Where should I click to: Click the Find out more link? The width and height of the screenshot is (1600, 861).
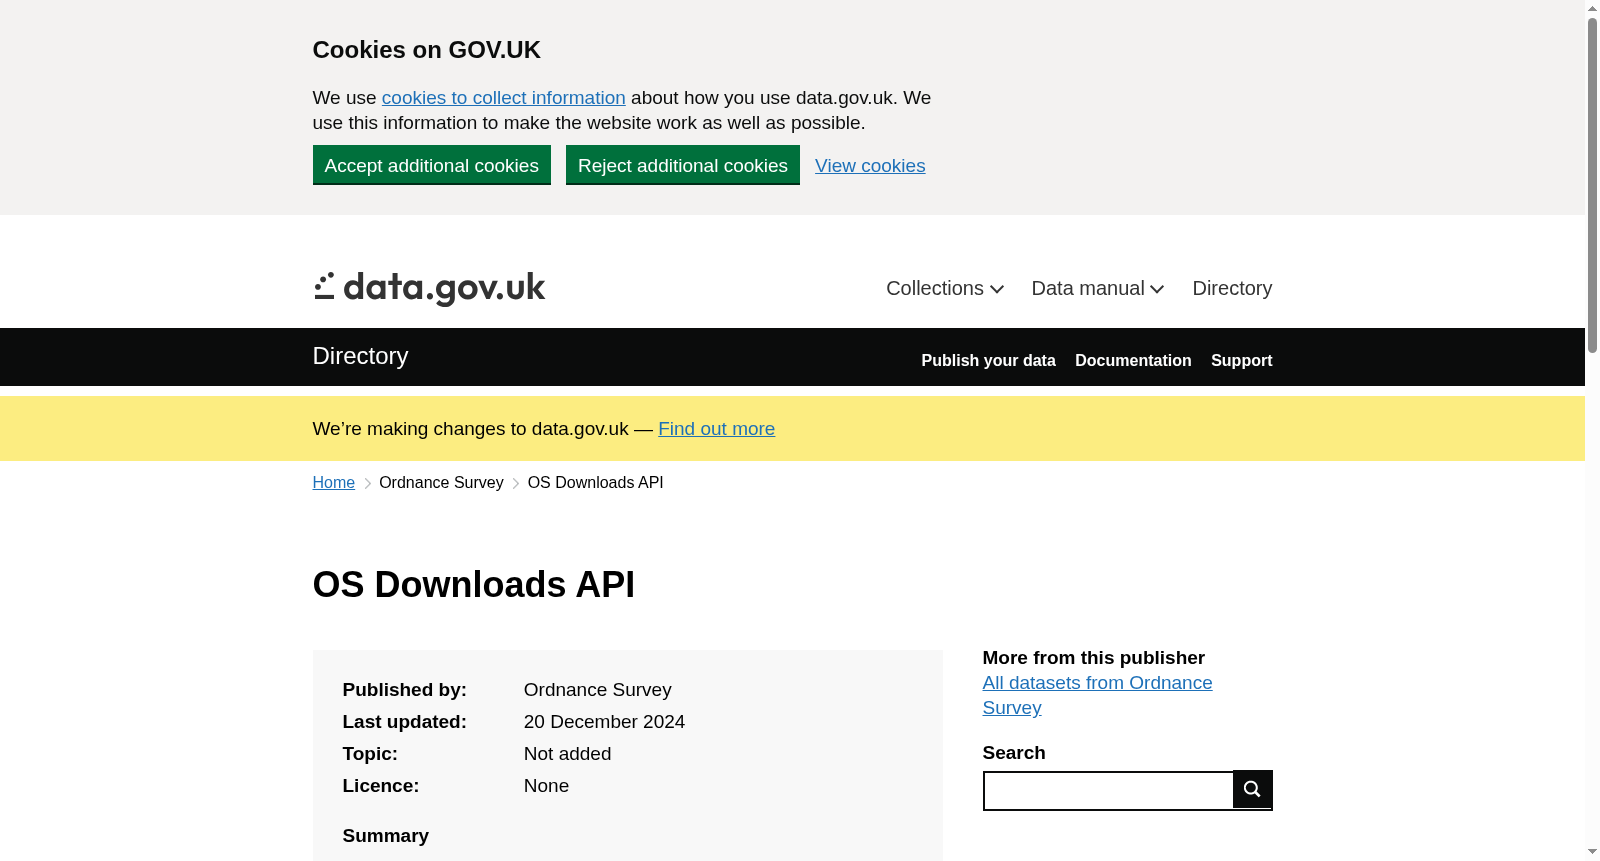(x=716, y=429)
